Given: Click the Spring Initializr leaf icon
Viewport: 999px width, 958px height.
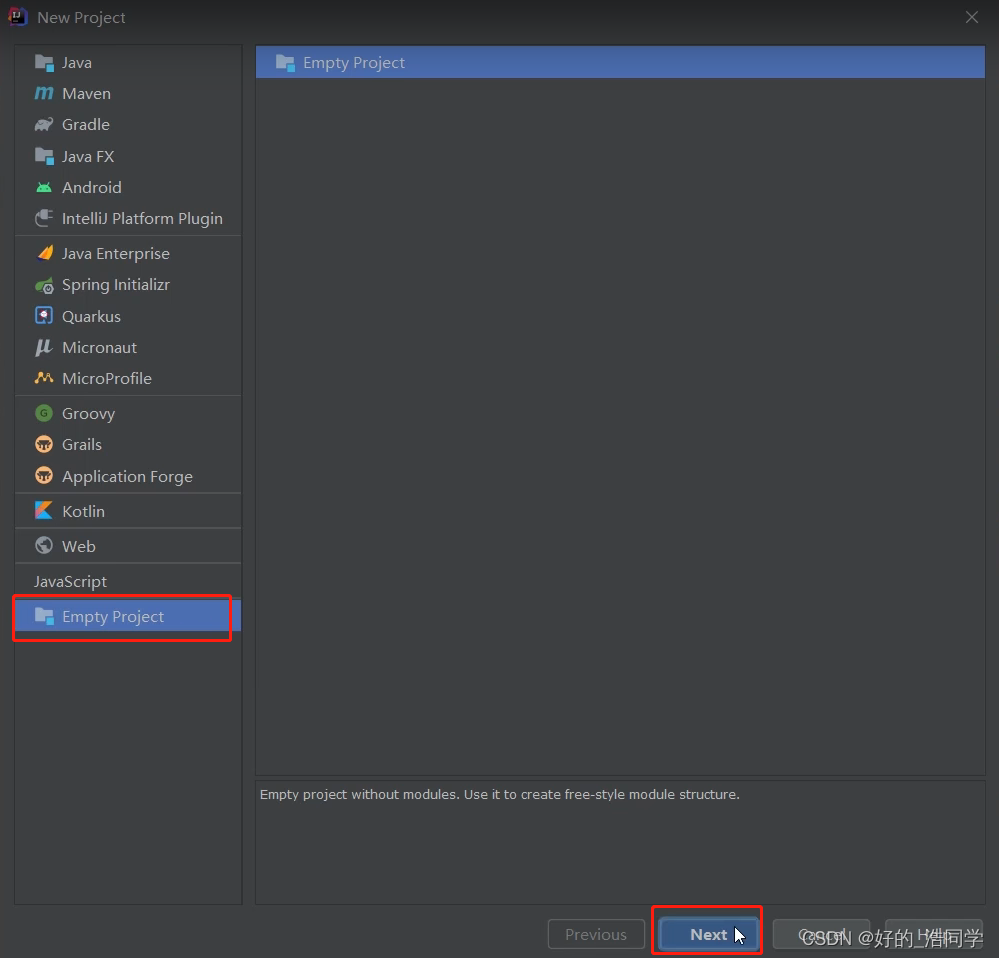Looking at the screenshot, I should (44, 285).
